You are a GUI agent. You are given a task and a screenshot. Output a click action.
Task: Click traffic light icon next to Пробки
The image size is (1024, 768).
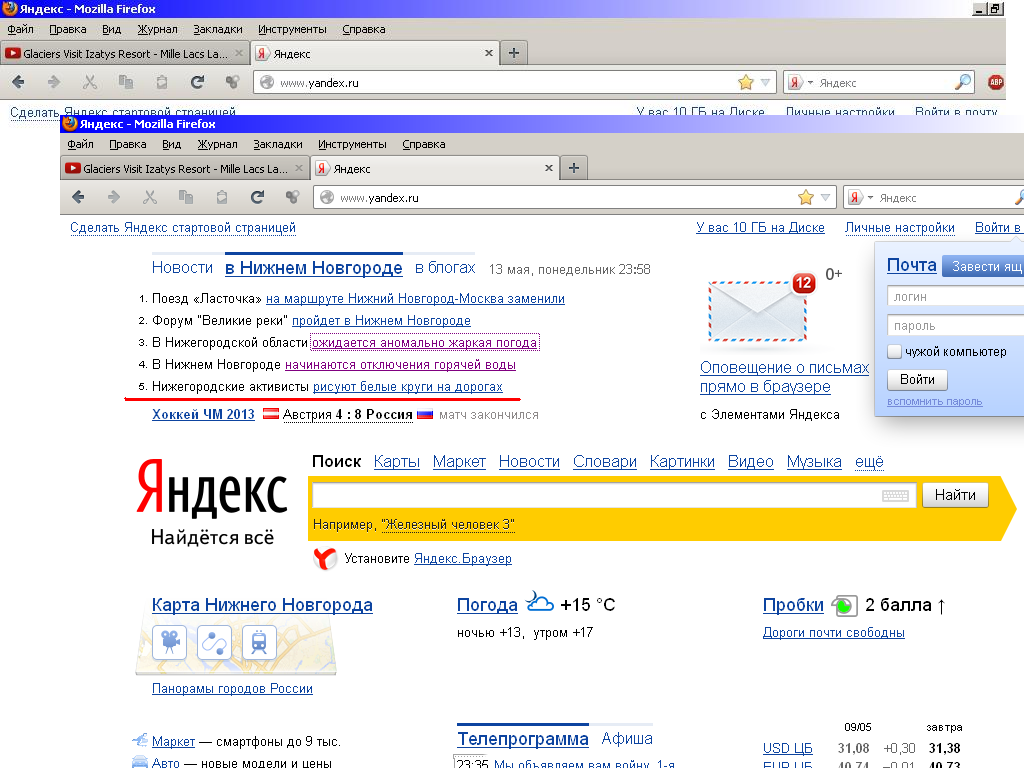[x=844, y=605]
